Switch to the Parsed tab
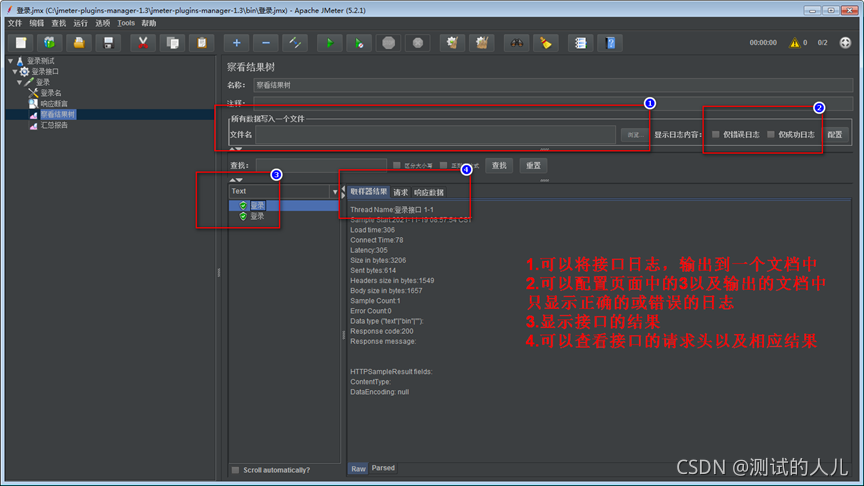This screenshot has height=486, width=864. click(x=383, y=468)
